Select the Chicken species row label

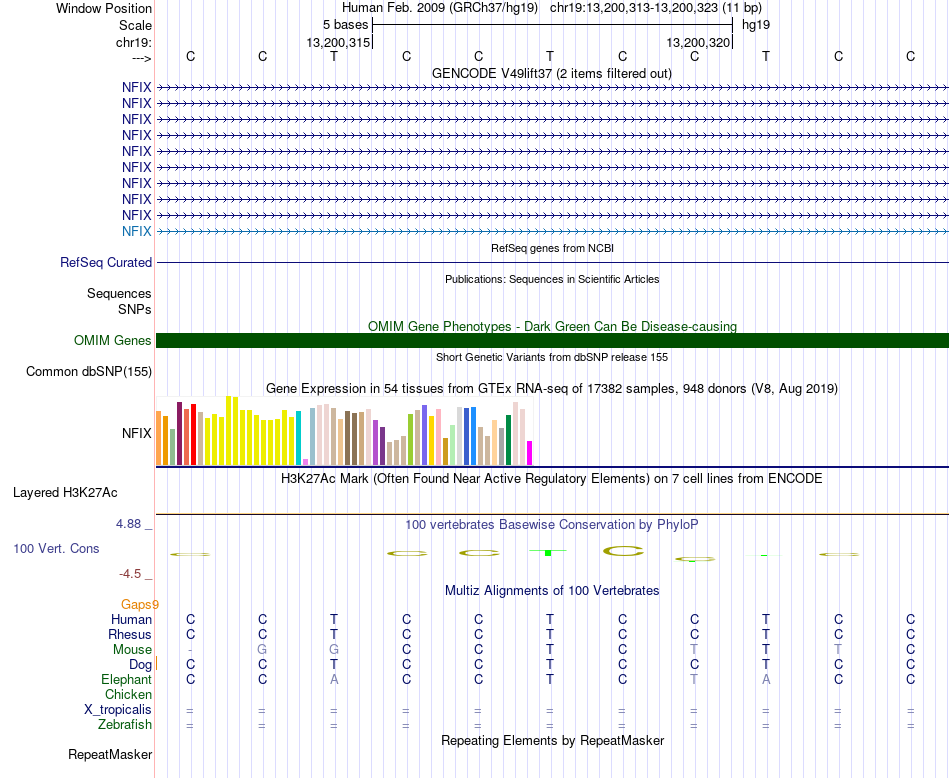tap(128, 694)
